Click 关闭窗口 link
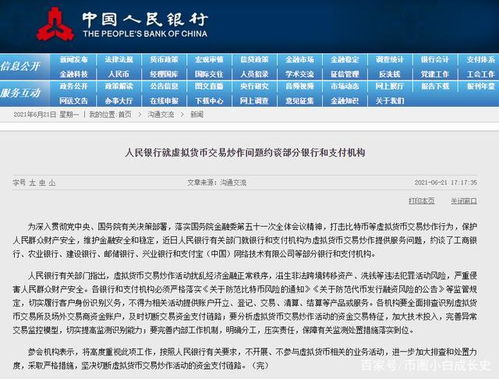The height and width of the screenshot is (379, 499). (464, 201)
